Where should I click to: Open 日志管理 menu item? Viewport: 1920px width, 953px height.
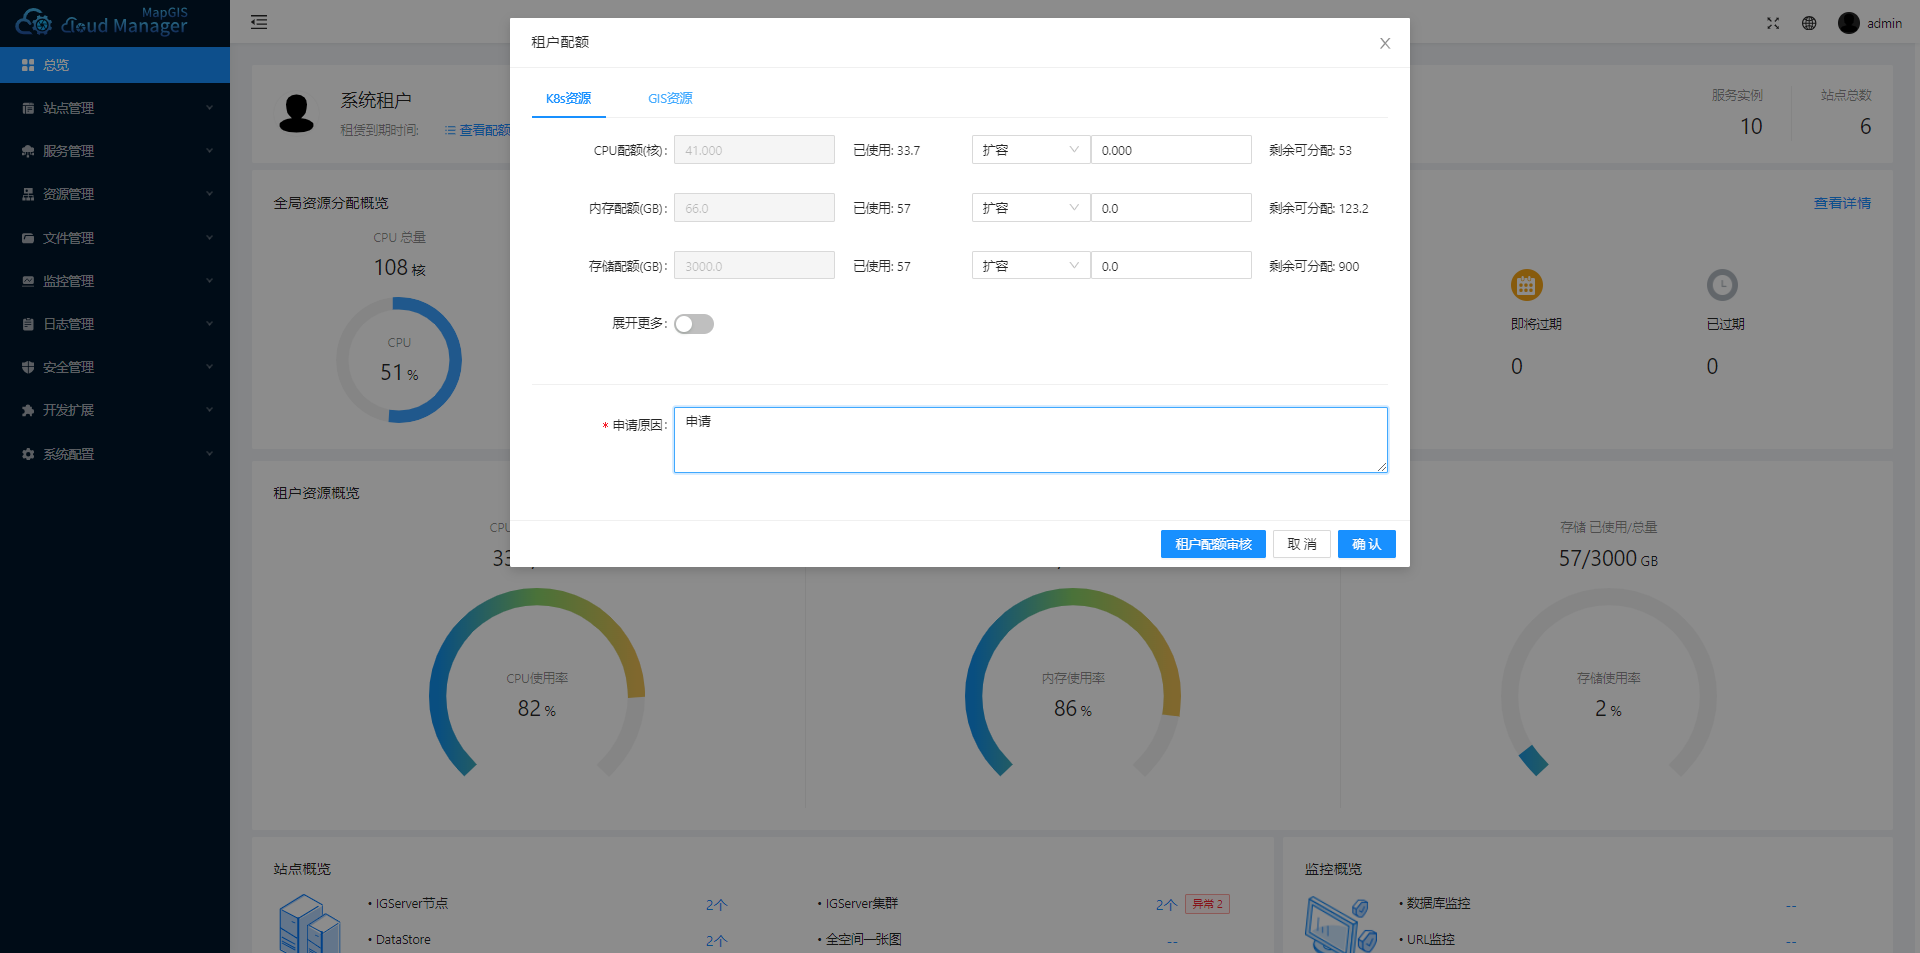tap(115, 324)
